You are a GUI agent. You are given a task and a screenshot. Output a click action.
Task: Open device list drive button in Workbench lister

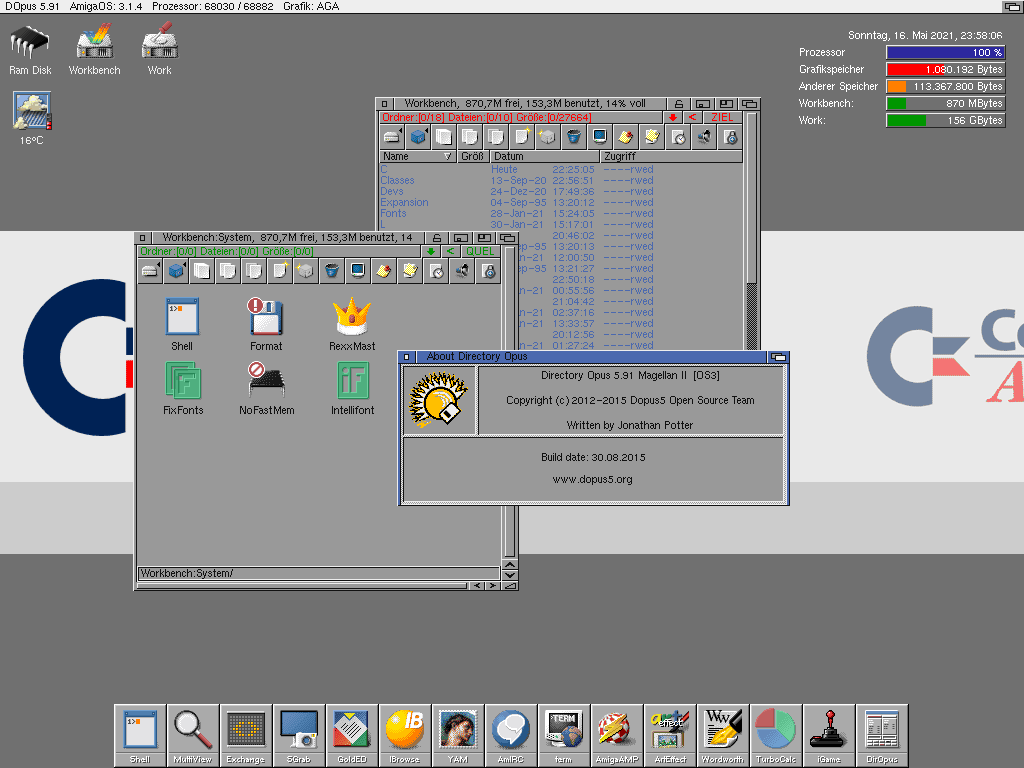point(392,136)
